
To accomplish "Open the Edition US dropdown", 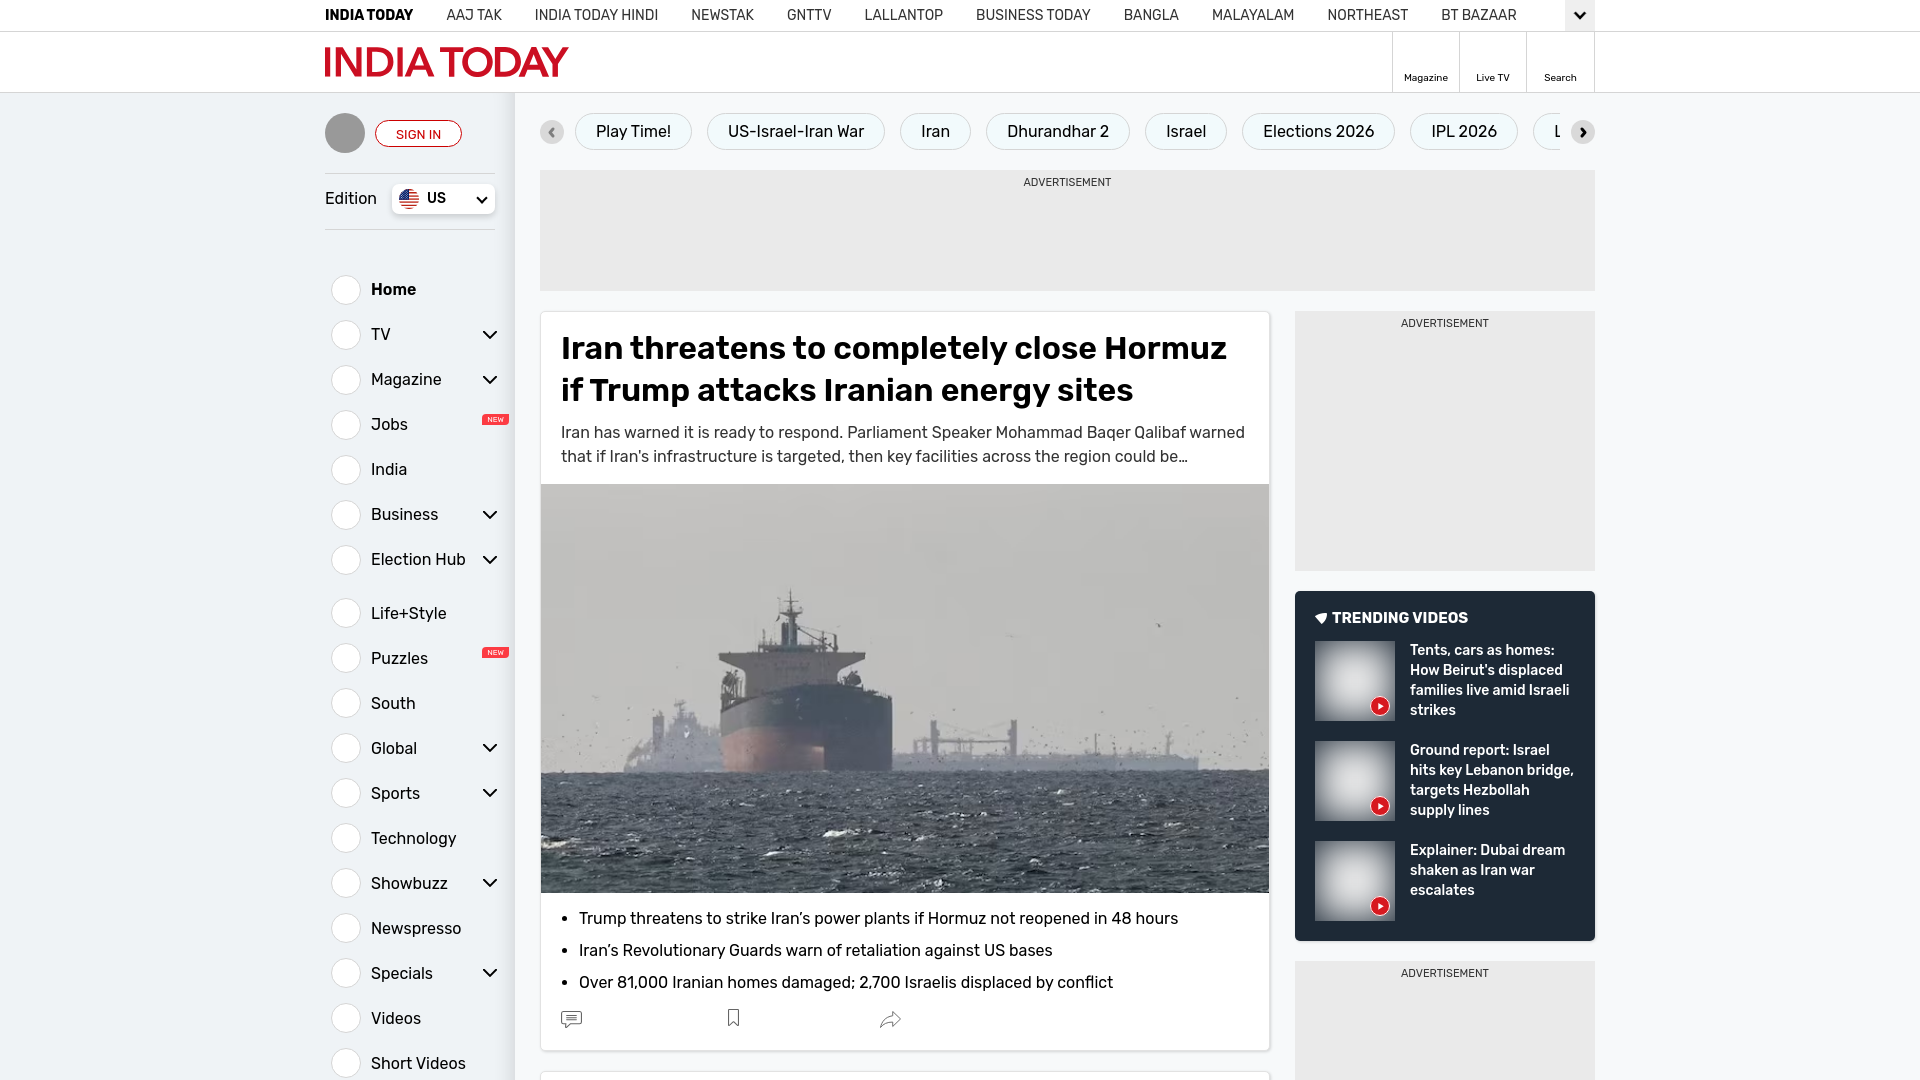I will tap(443, 199).
